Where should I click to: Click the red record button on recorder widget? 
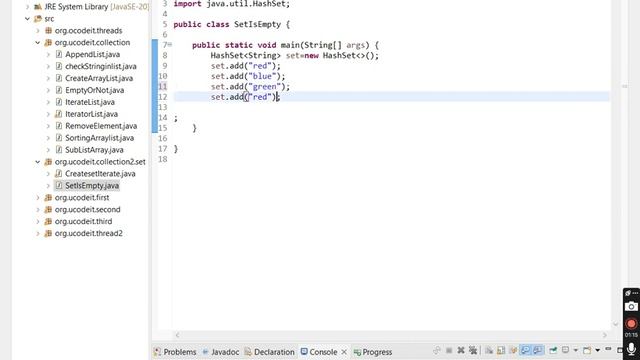tap(631, 324)
